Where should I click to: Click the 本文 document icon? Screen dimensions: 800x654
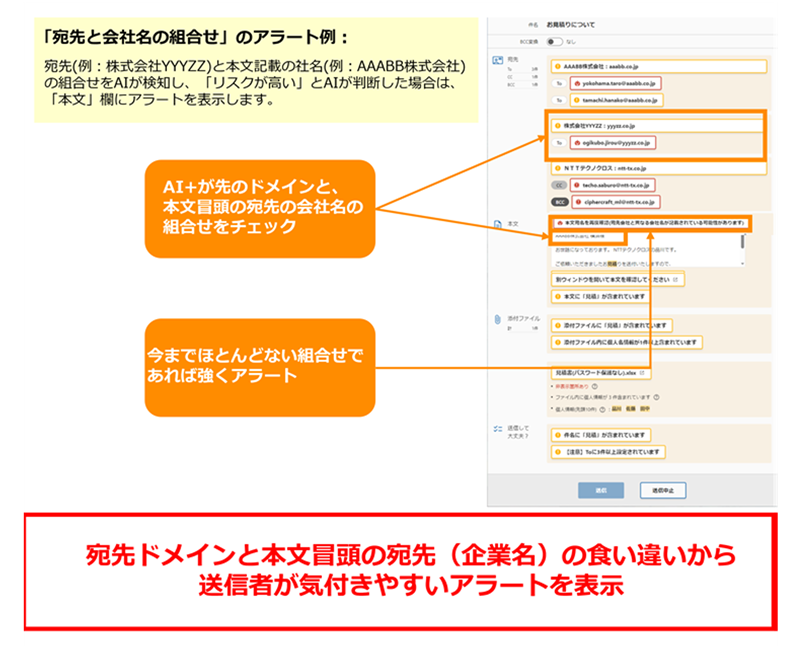click(x=497, y=224)
